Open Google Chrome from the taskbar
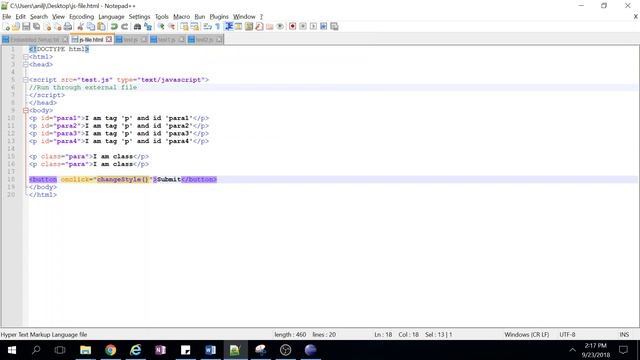 tap(111, 350)
